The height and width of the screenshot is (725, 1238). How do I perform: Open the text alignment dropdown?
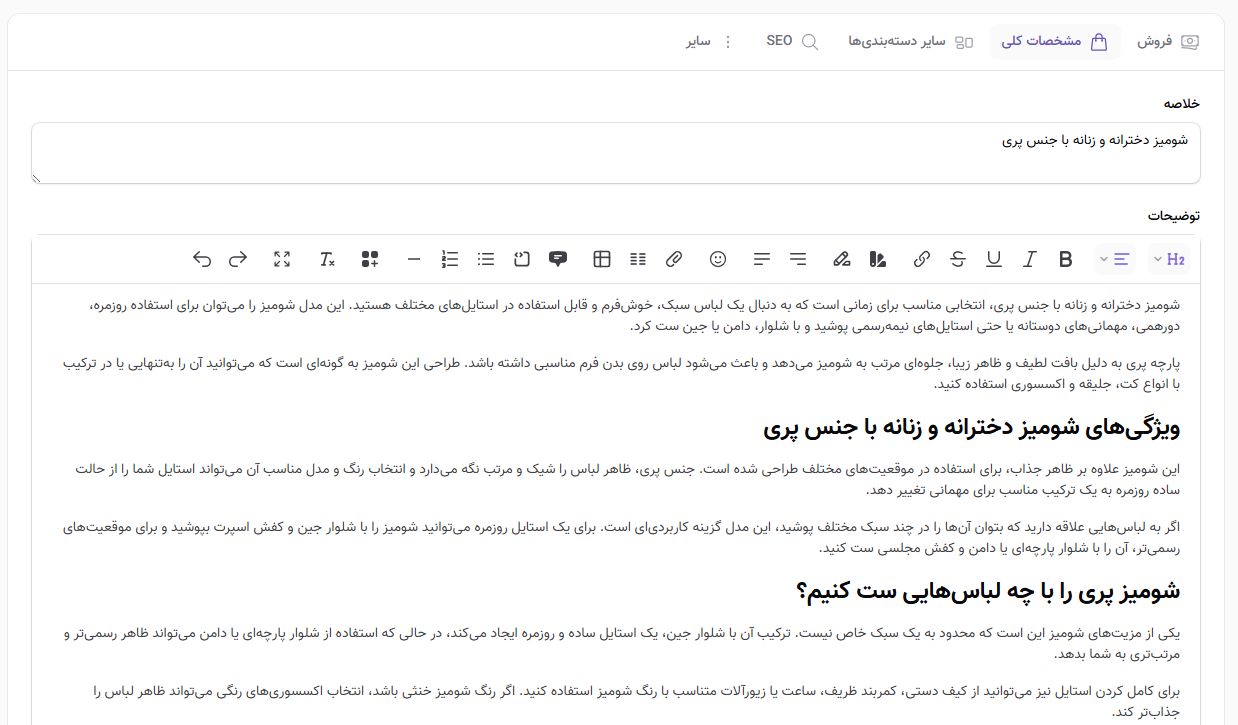pos(1115,259)
